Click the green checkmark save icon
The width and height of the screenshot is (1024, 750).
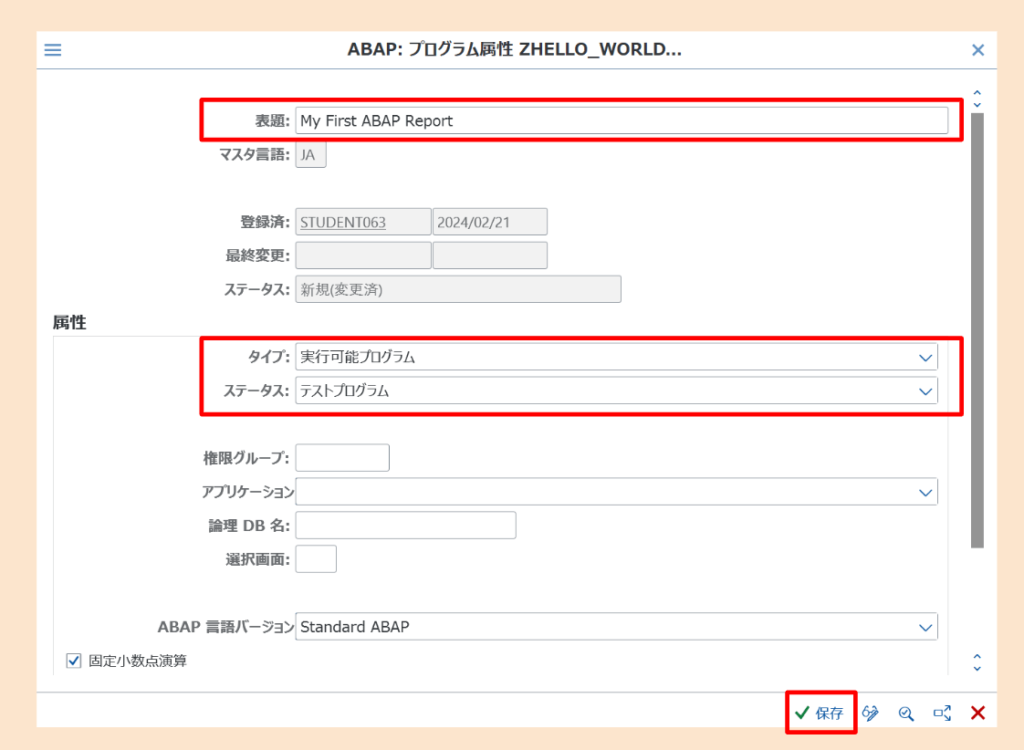click(801, 713)
